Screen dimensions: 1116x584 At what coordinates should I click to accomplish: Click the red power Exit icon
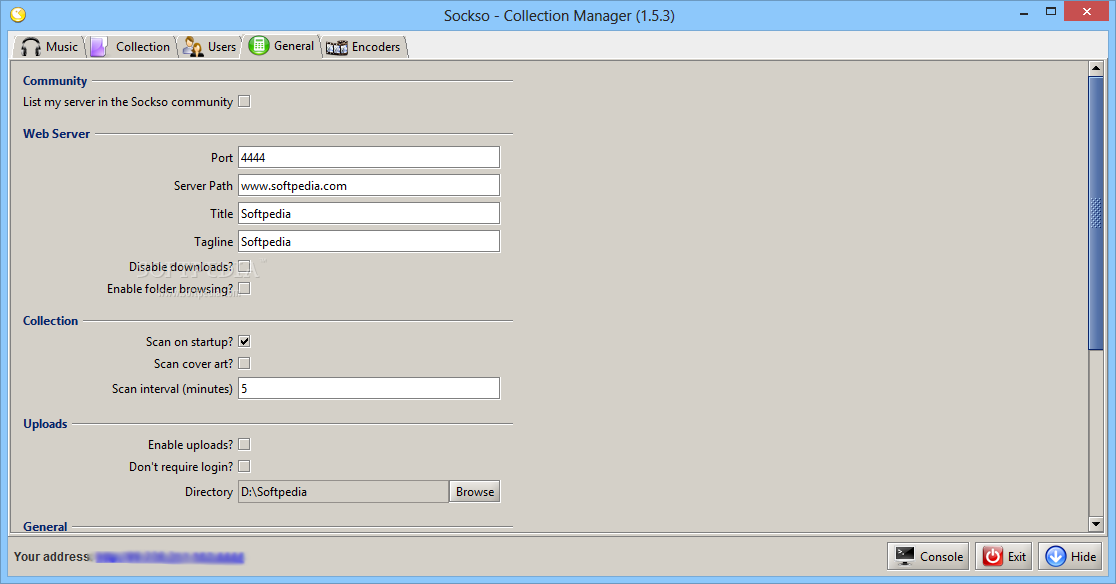coord(992,556)
